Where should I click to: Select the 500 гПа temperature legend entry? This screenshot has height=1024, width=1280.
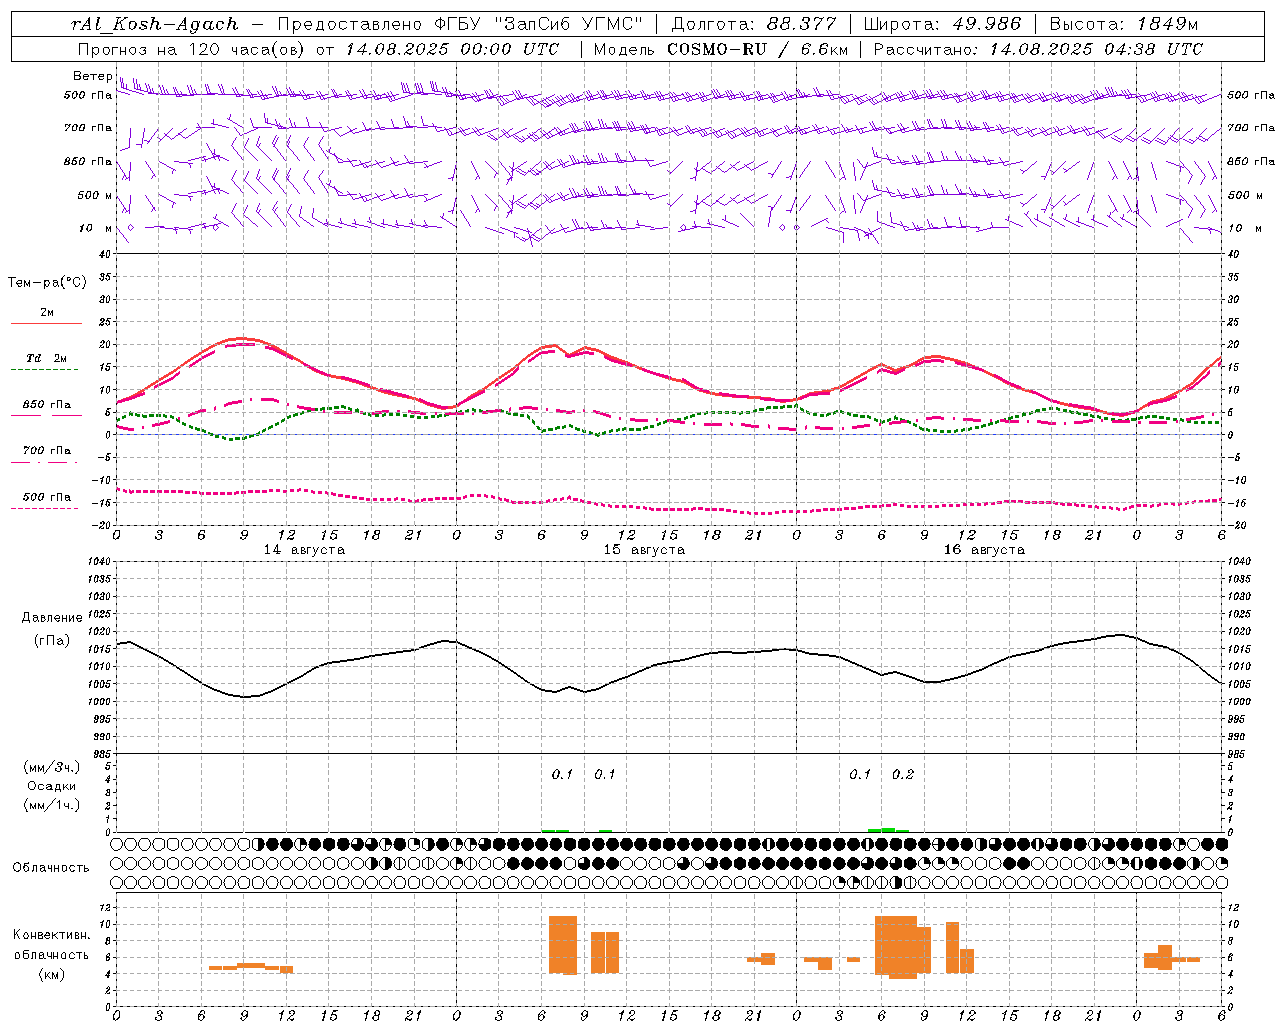tap(47, 497)
